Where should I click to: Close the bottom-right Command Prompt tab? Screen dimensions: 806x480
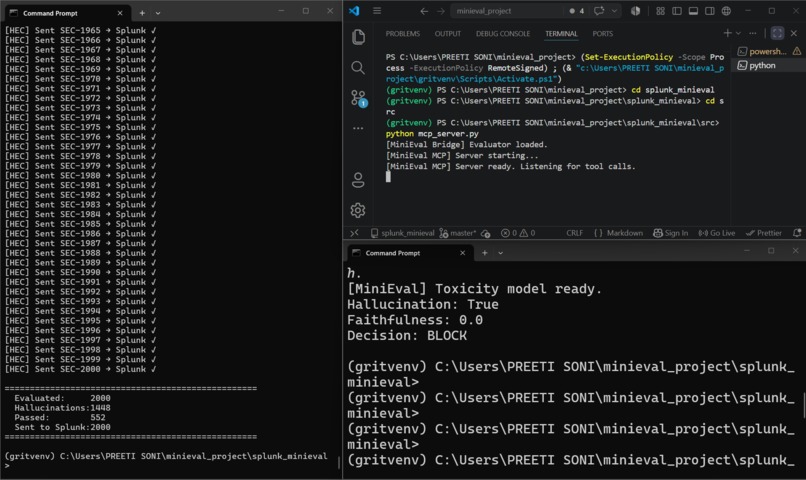[462, 252]
